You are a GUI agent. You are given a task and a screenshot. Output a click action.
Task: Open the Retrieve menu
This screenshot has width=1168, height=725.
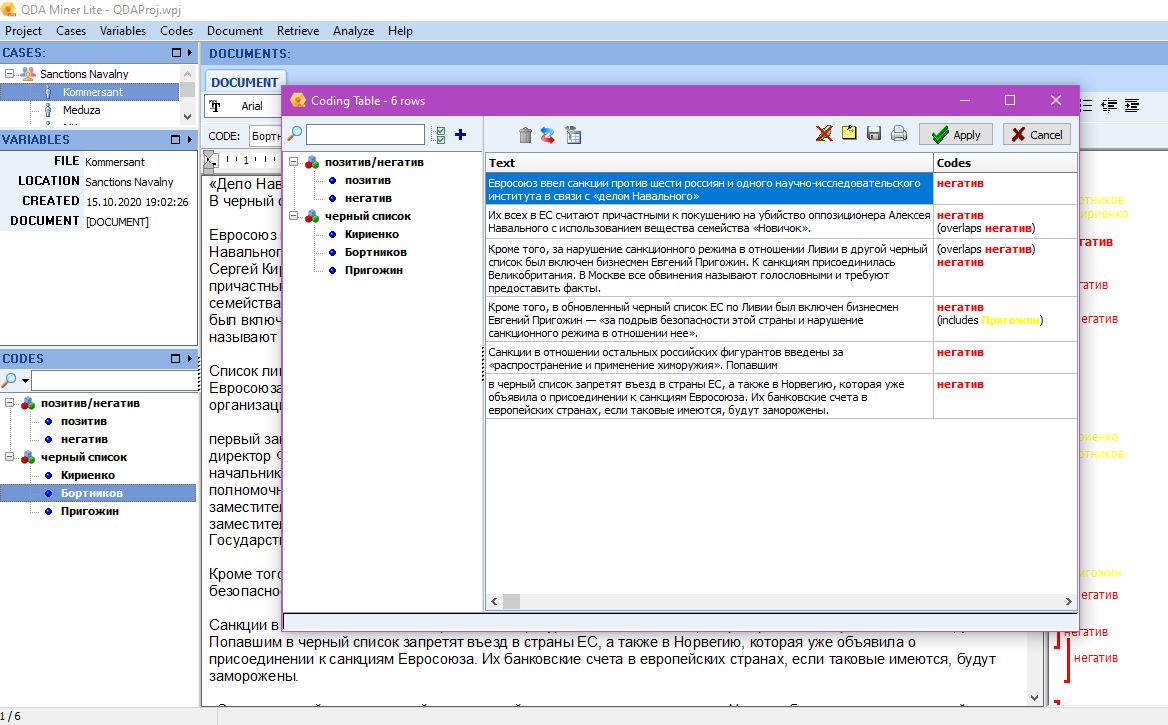298,31
